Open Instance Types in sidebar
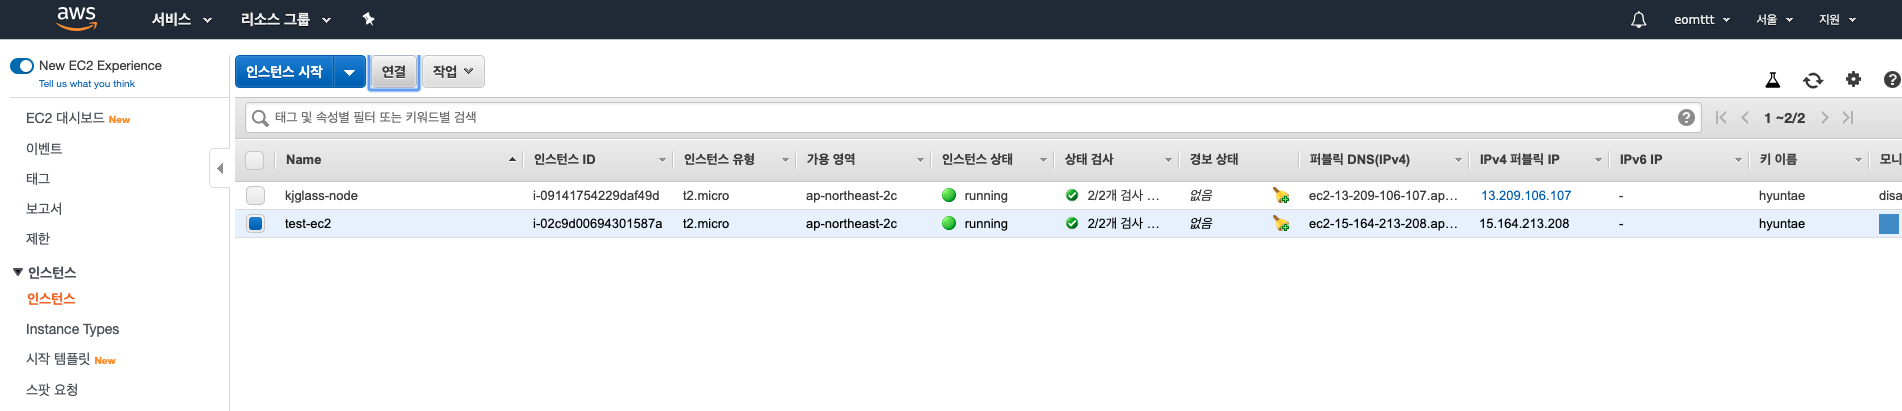This screenshot has height=411, width=1902. pos(72,329)
